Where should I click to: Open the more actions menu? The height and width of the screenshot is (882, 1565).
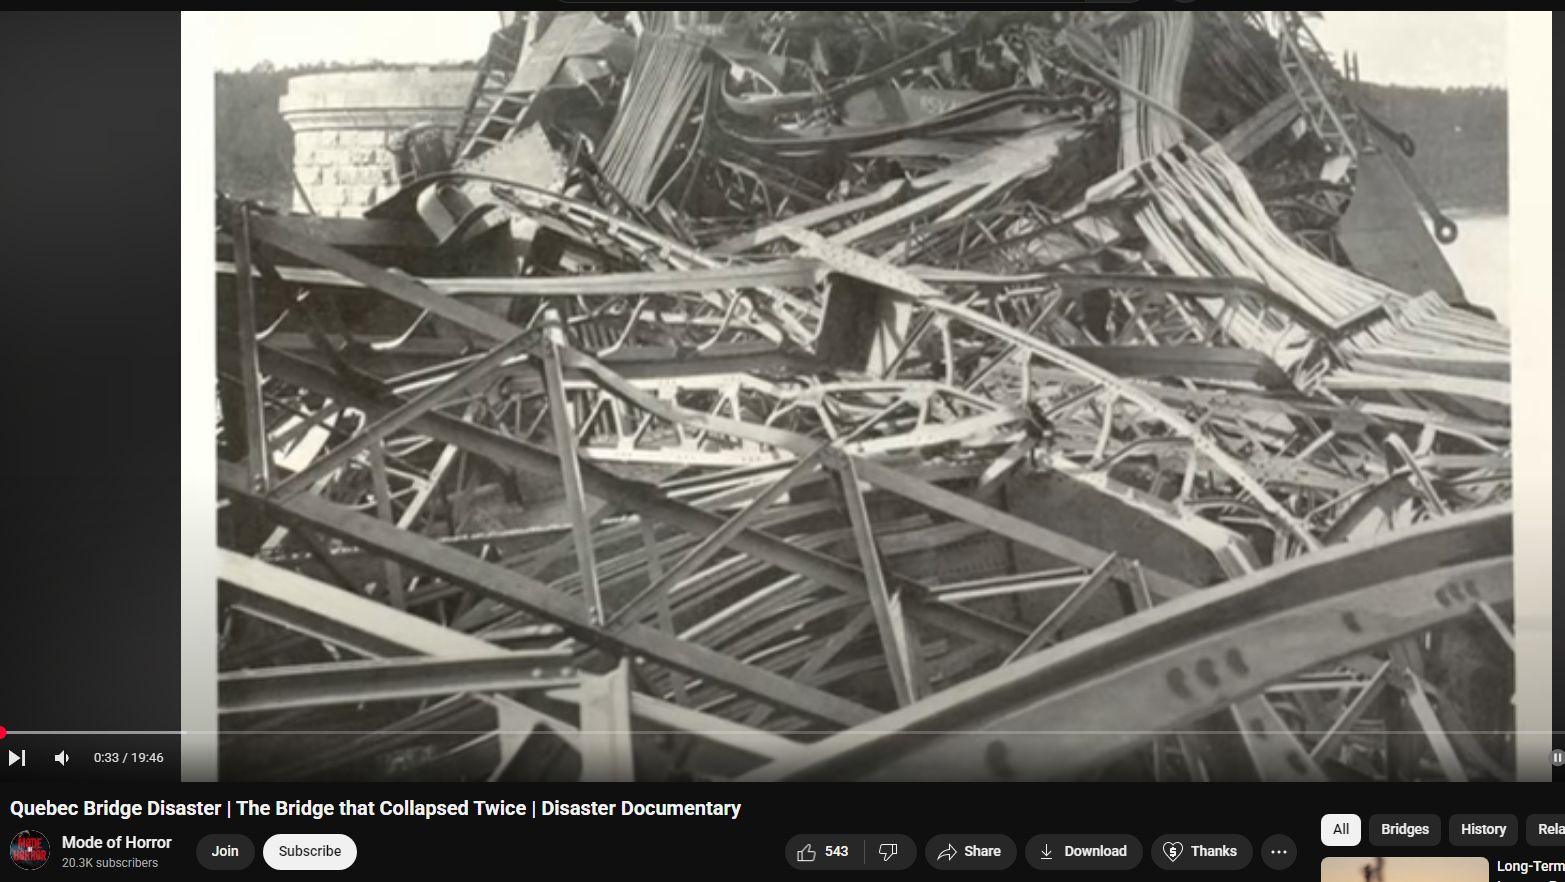click(x=1278, y=851)
